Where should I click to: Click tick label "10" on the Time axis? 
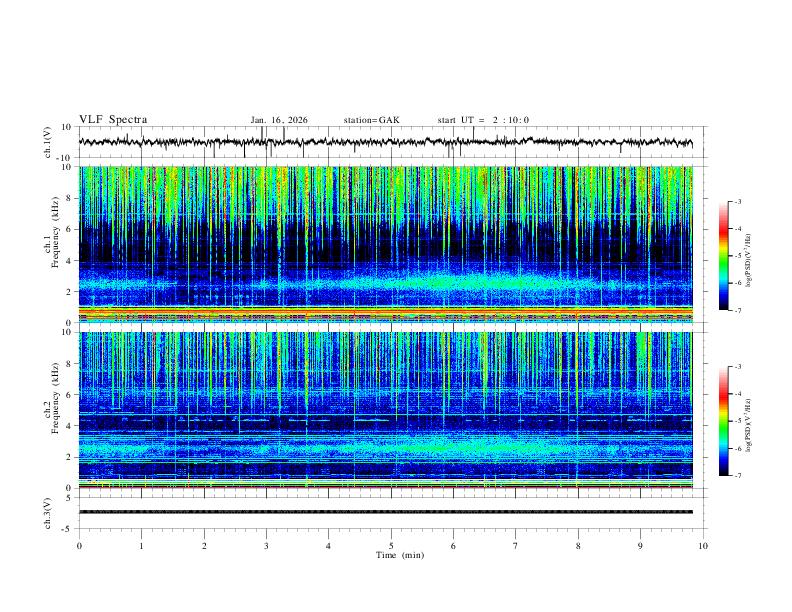point(703,546)
